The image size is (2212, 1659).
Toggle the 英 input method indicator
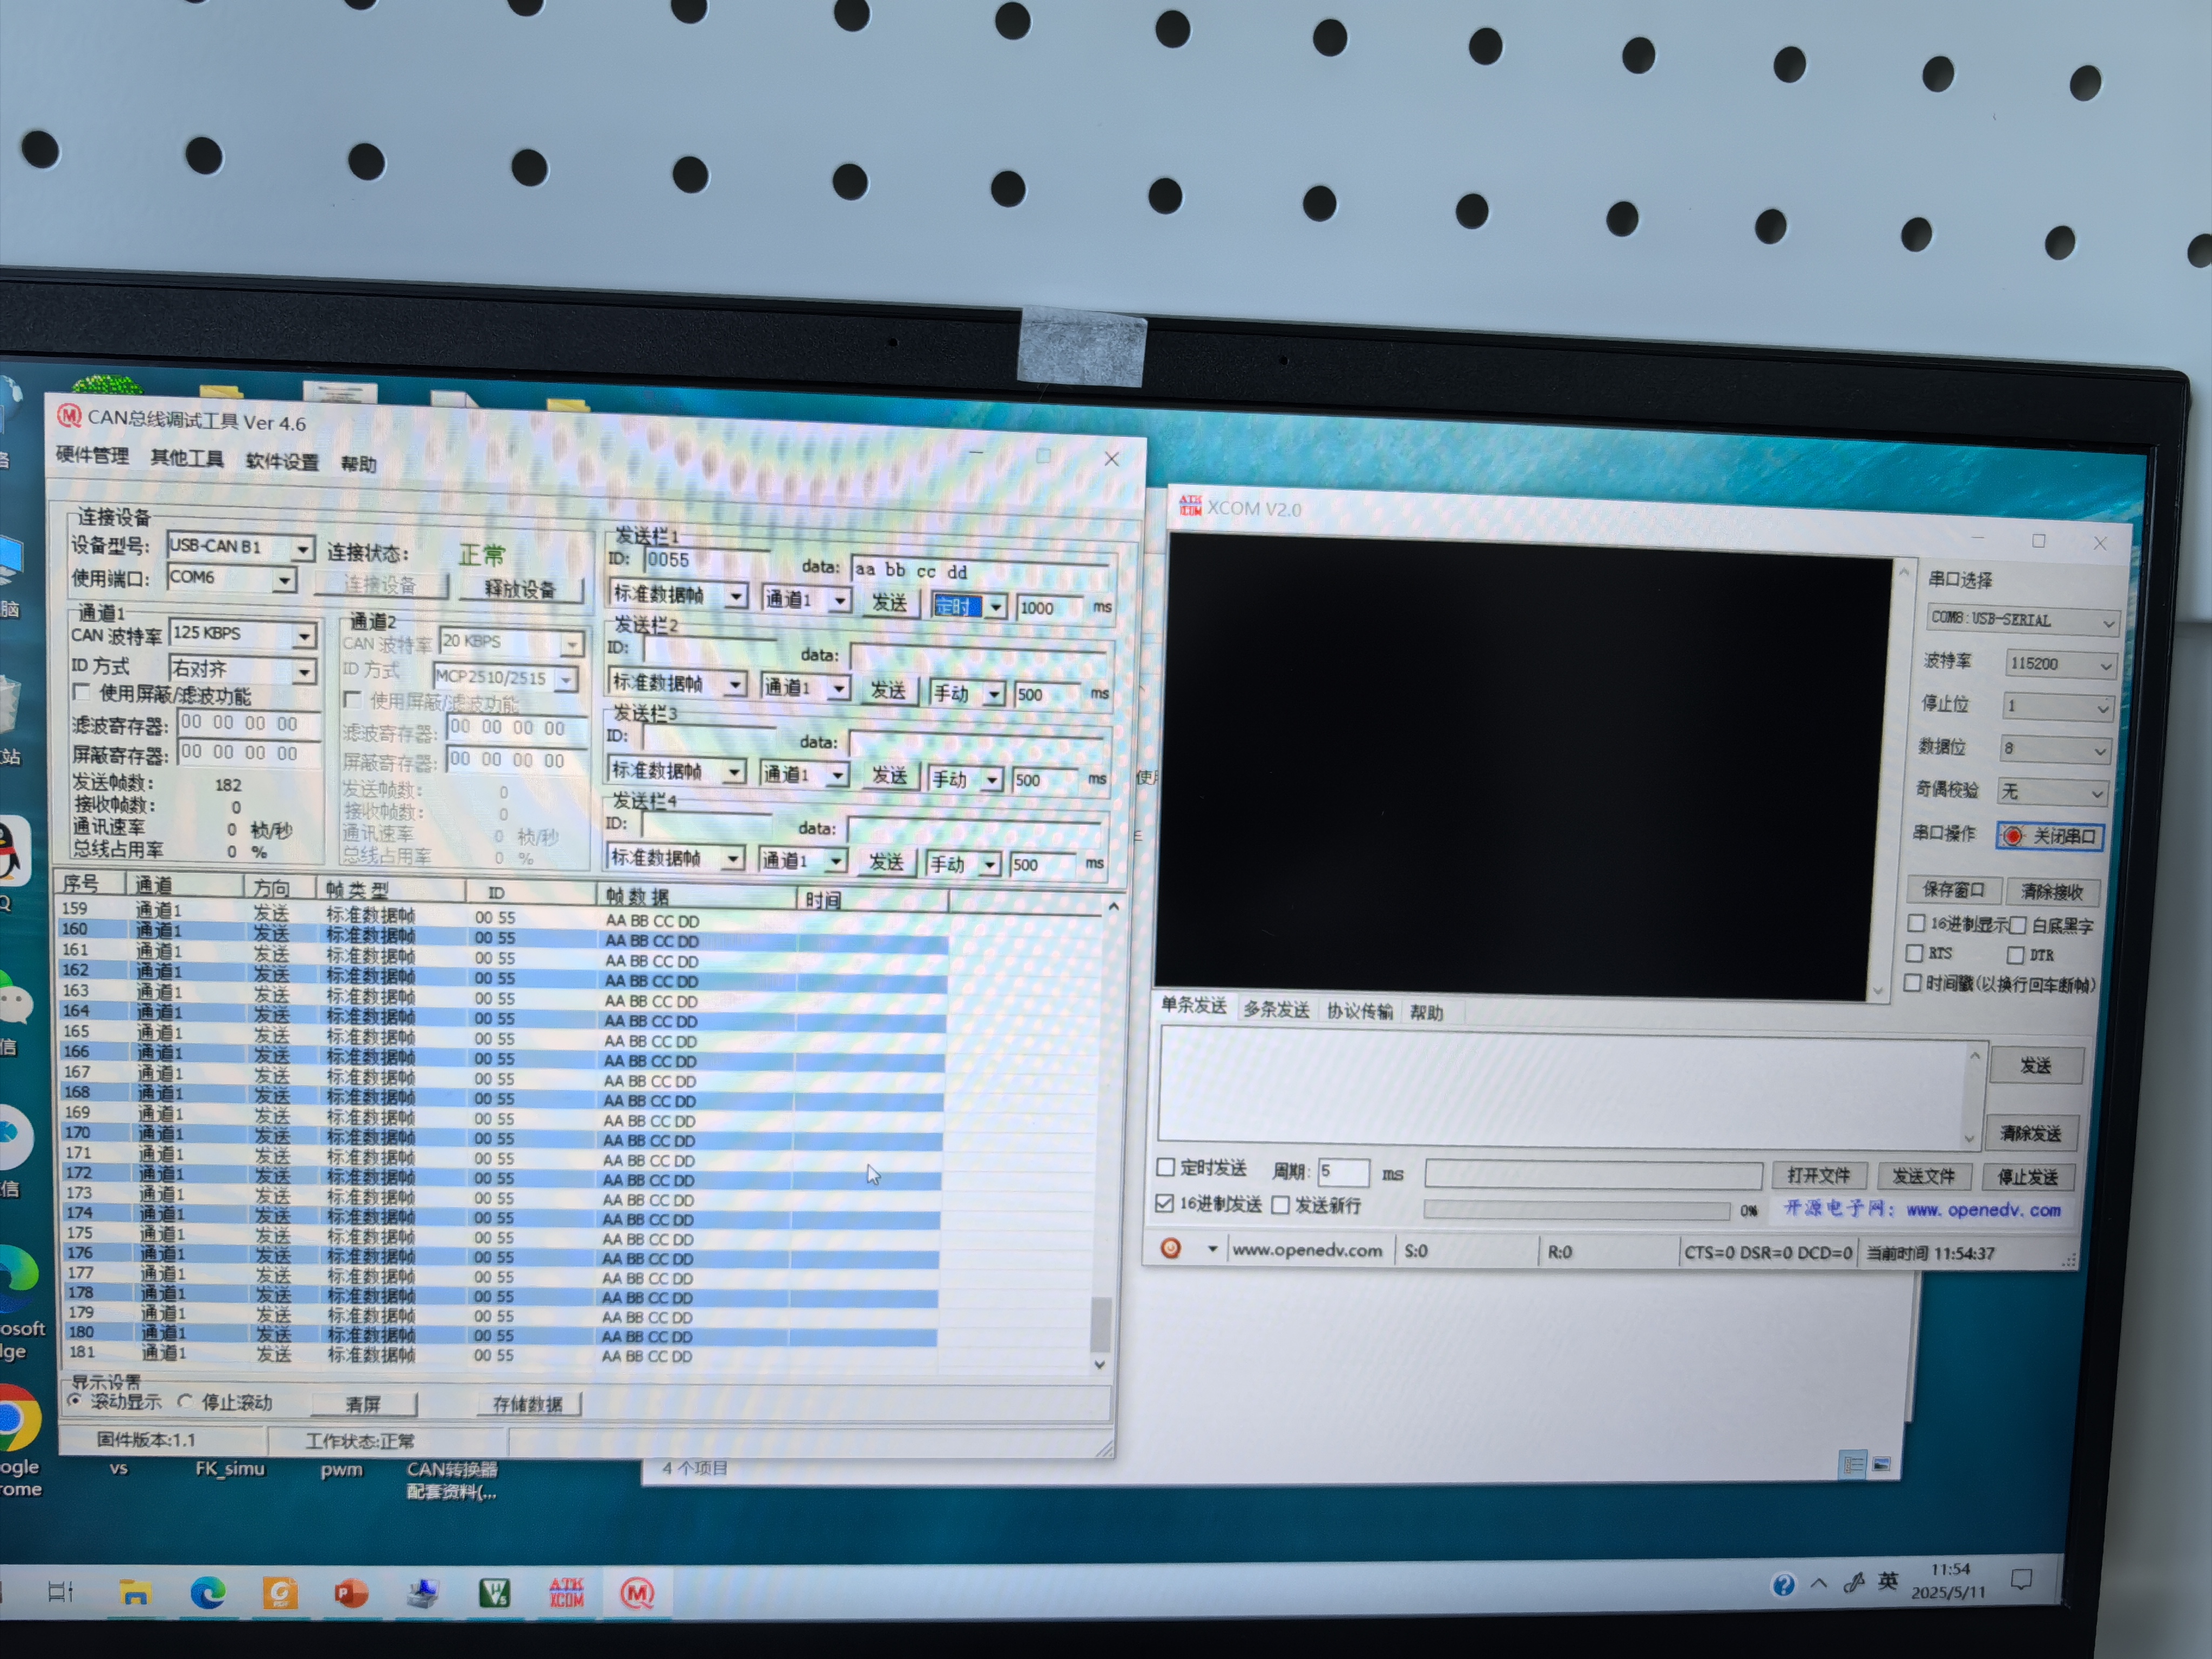click(1888, 1581)
